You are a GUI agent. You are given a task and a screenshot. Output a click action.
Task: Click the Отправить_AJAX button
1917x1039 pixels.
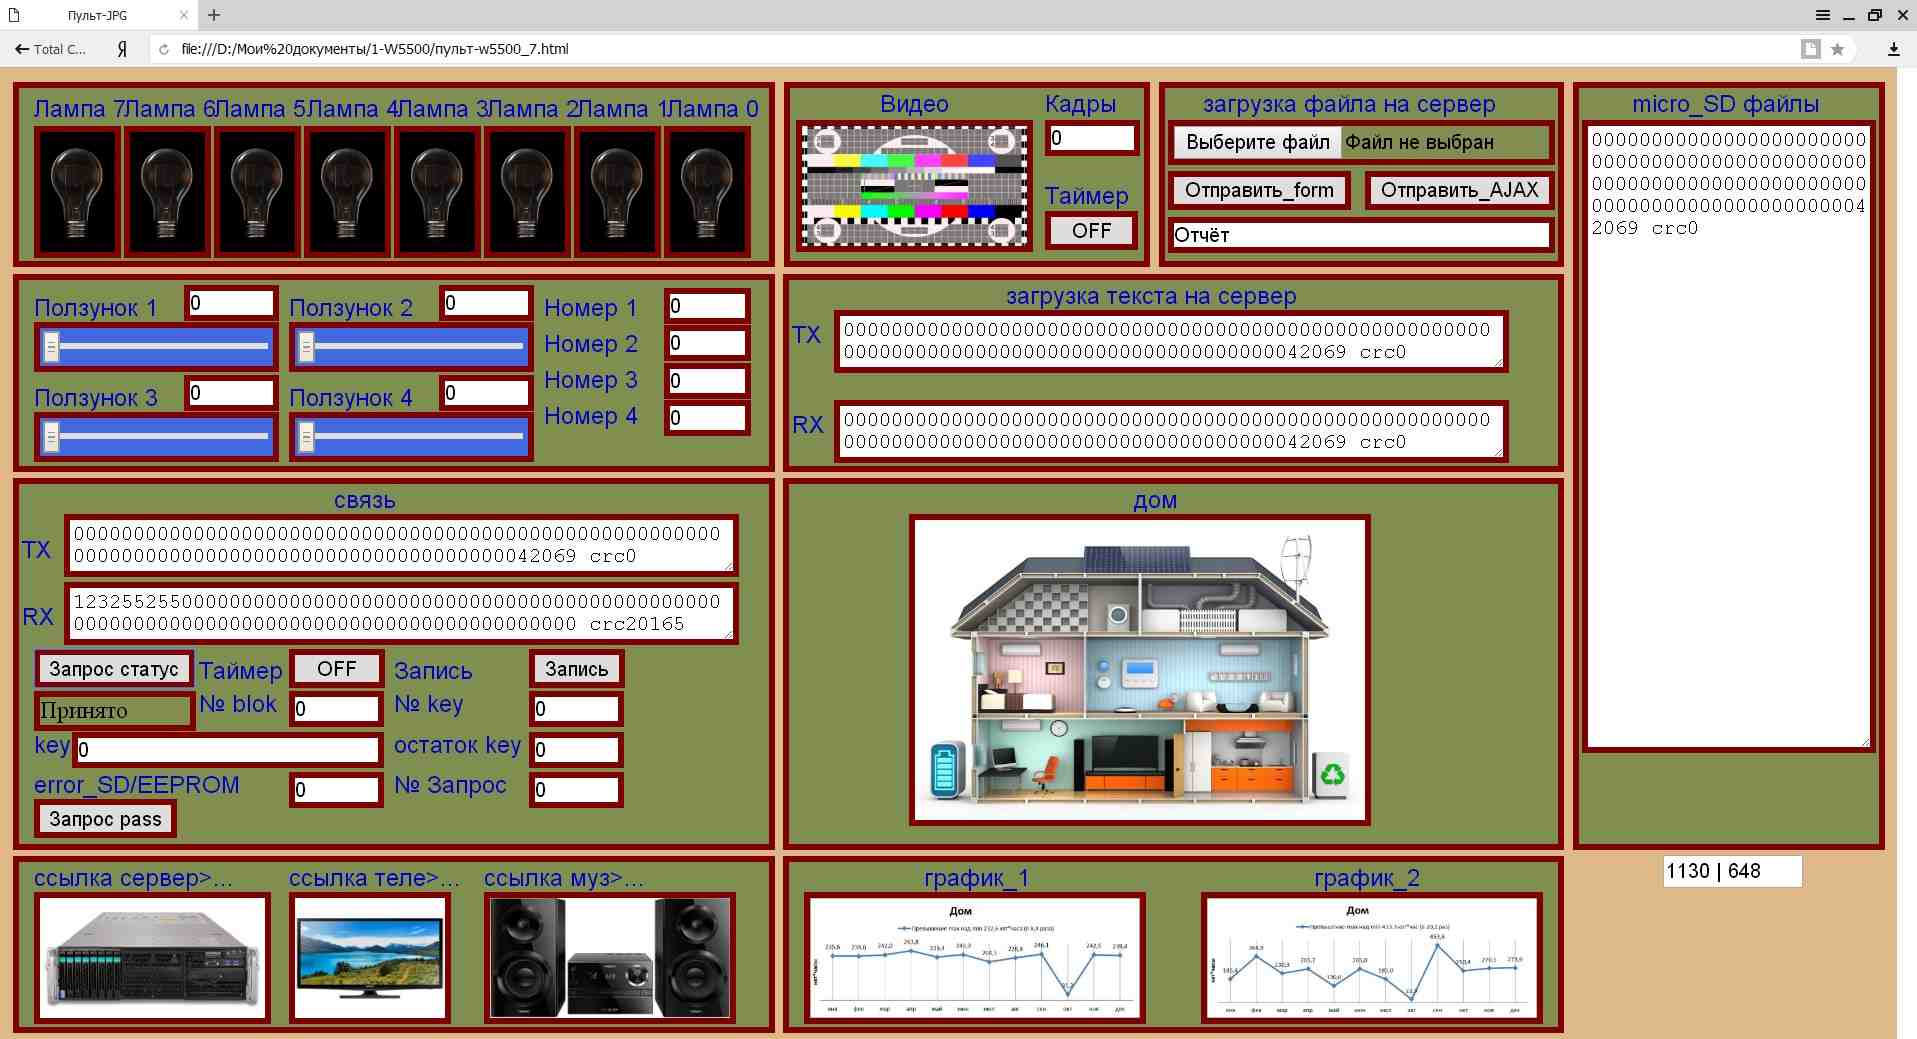tap(1459, 190)
